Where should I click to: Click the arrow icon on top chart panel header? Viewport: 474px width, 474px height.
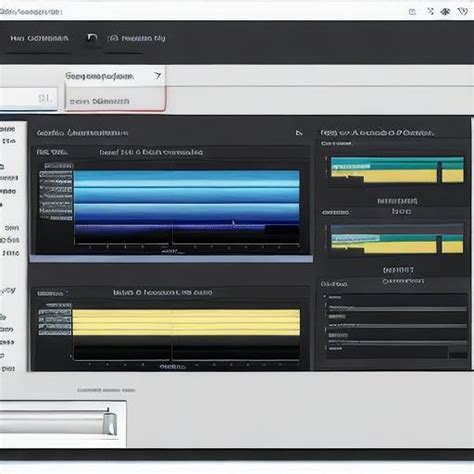coord(299,133)
